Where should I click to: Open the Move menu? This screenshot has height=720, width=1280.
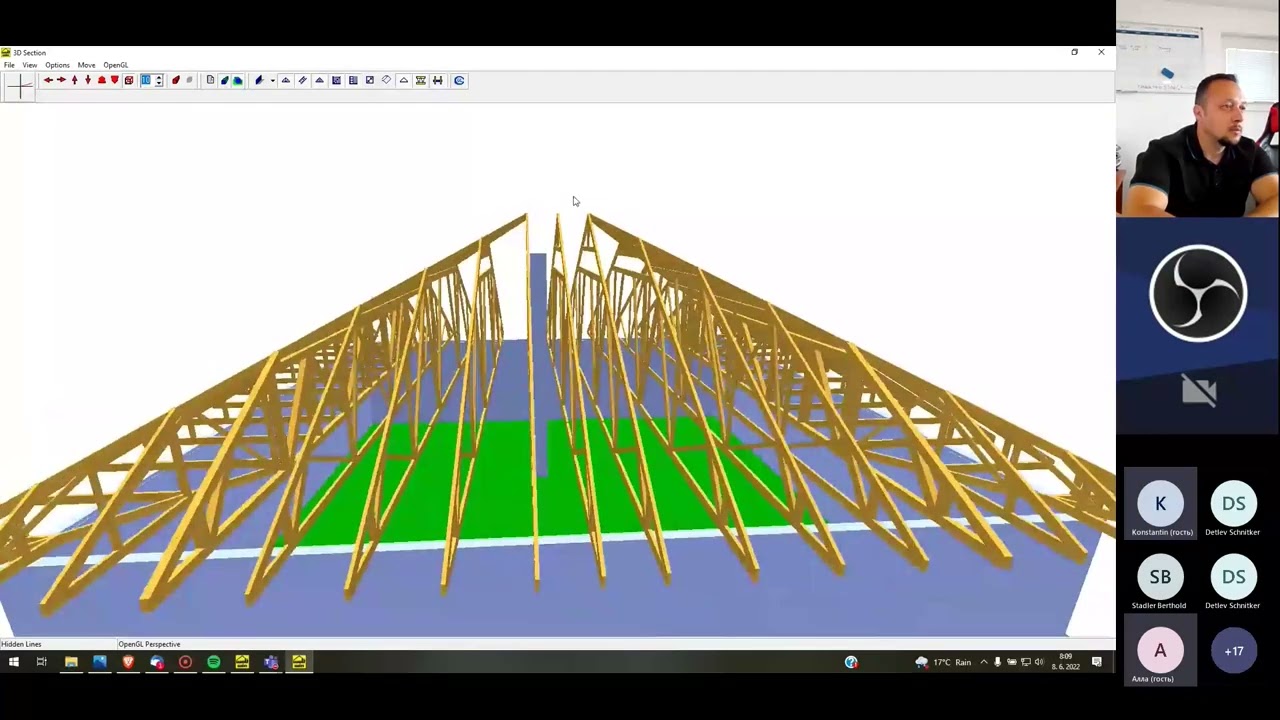[87, 65]
